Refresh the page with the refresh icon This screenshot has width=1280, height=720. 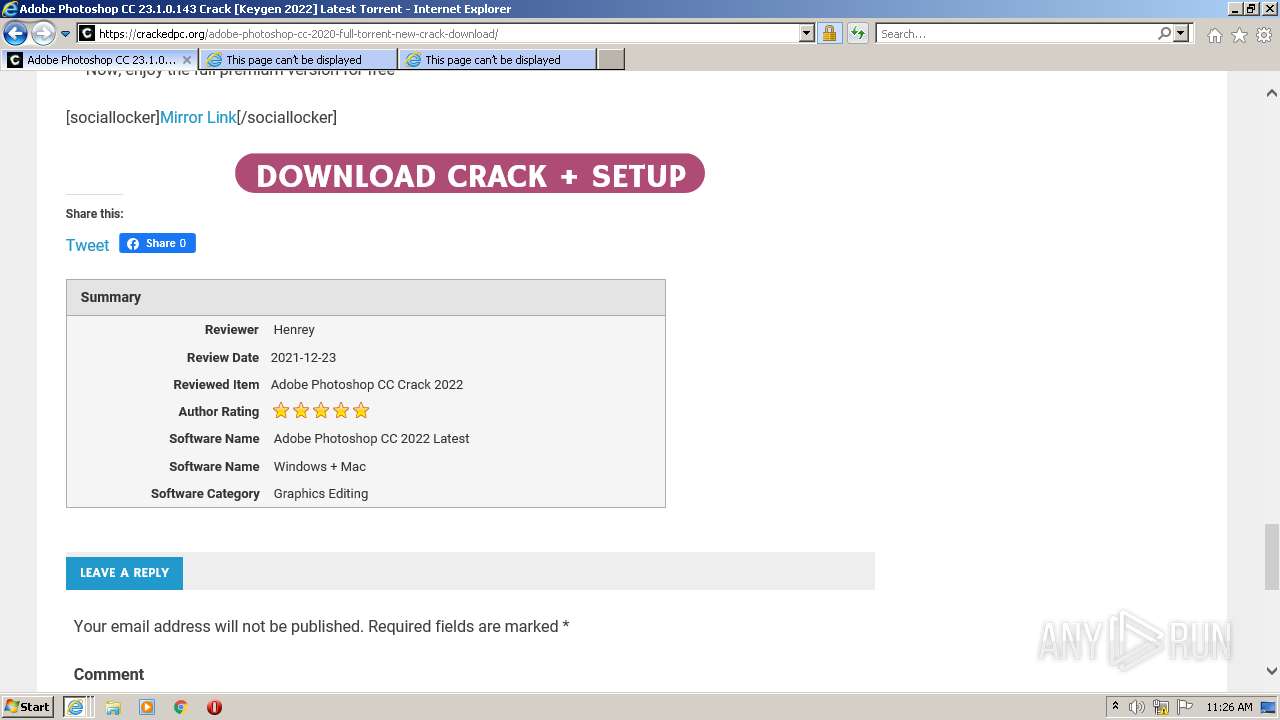point(857,34)
